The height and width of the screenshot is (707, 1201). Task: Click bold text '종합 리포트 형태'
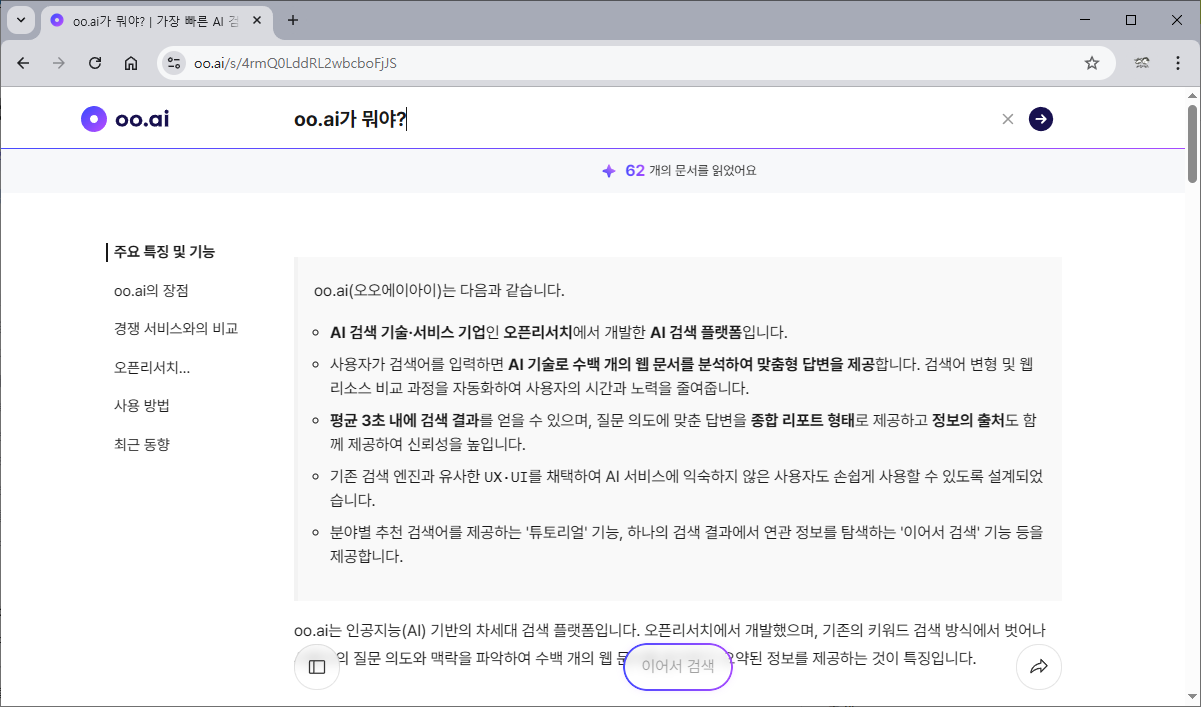pyautogui.click(x=803, y=420)
